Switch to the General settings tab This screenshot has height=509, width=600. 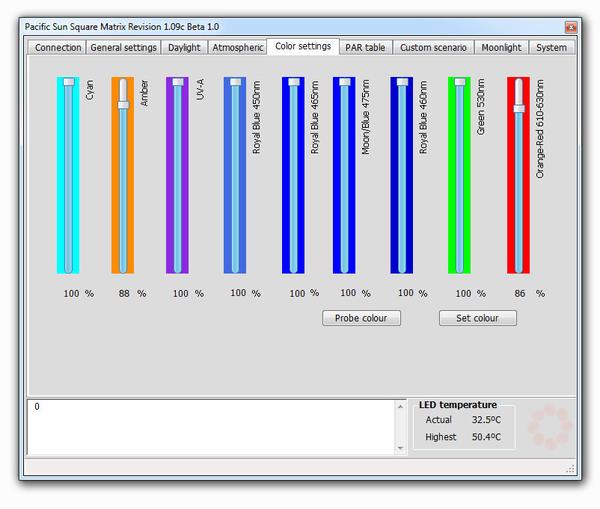tap(123, 47)
